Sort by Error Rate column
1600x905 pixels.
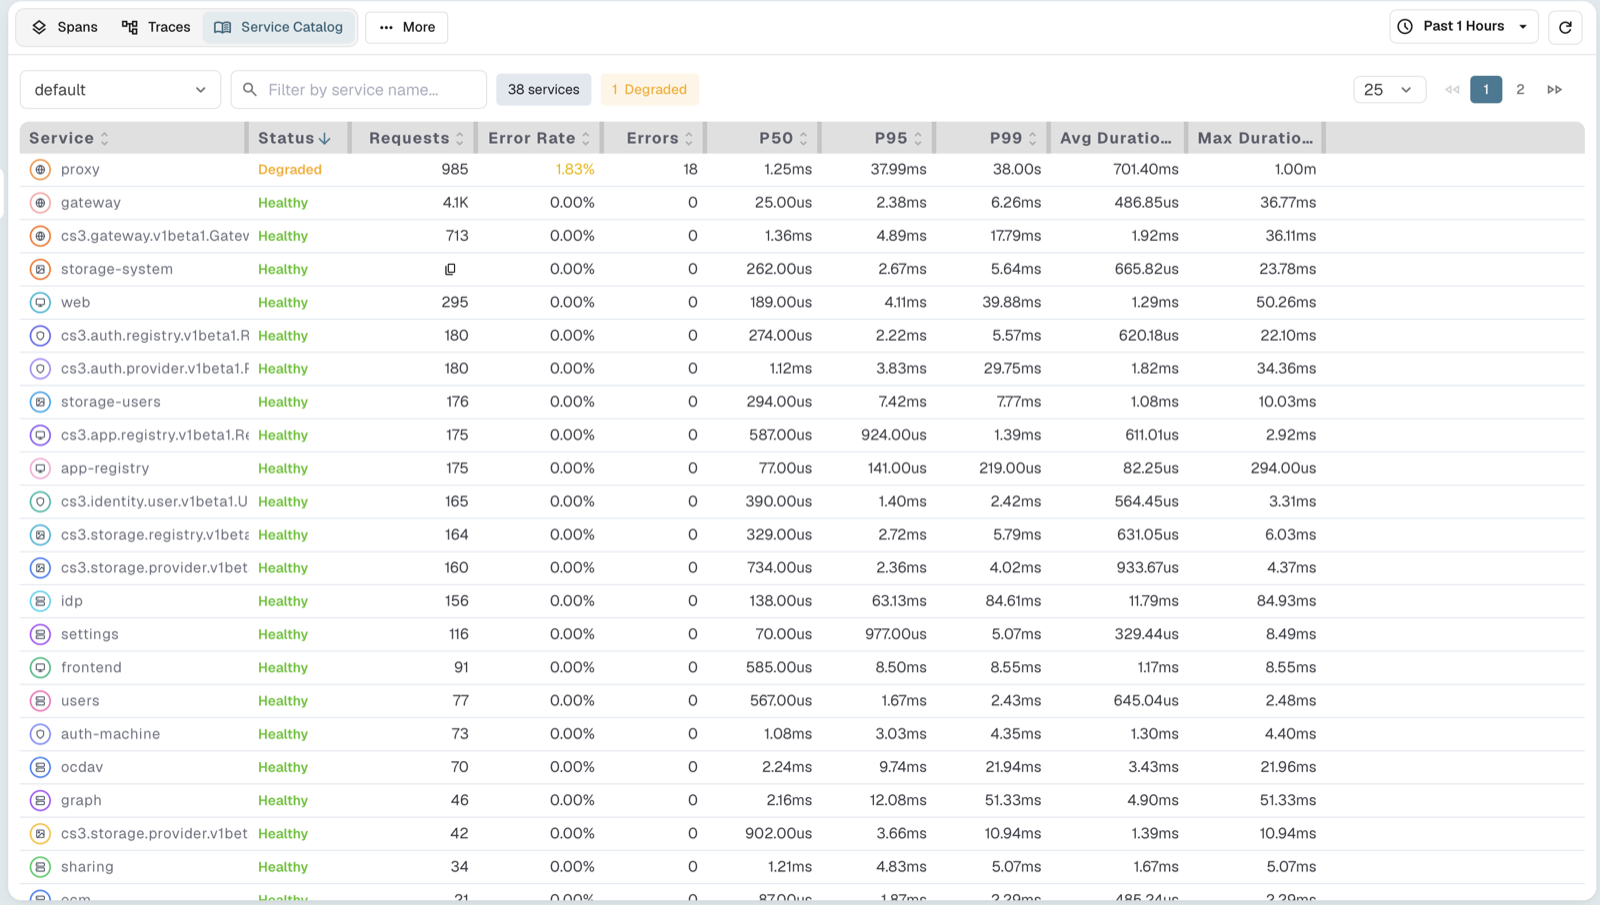[539, 138]
